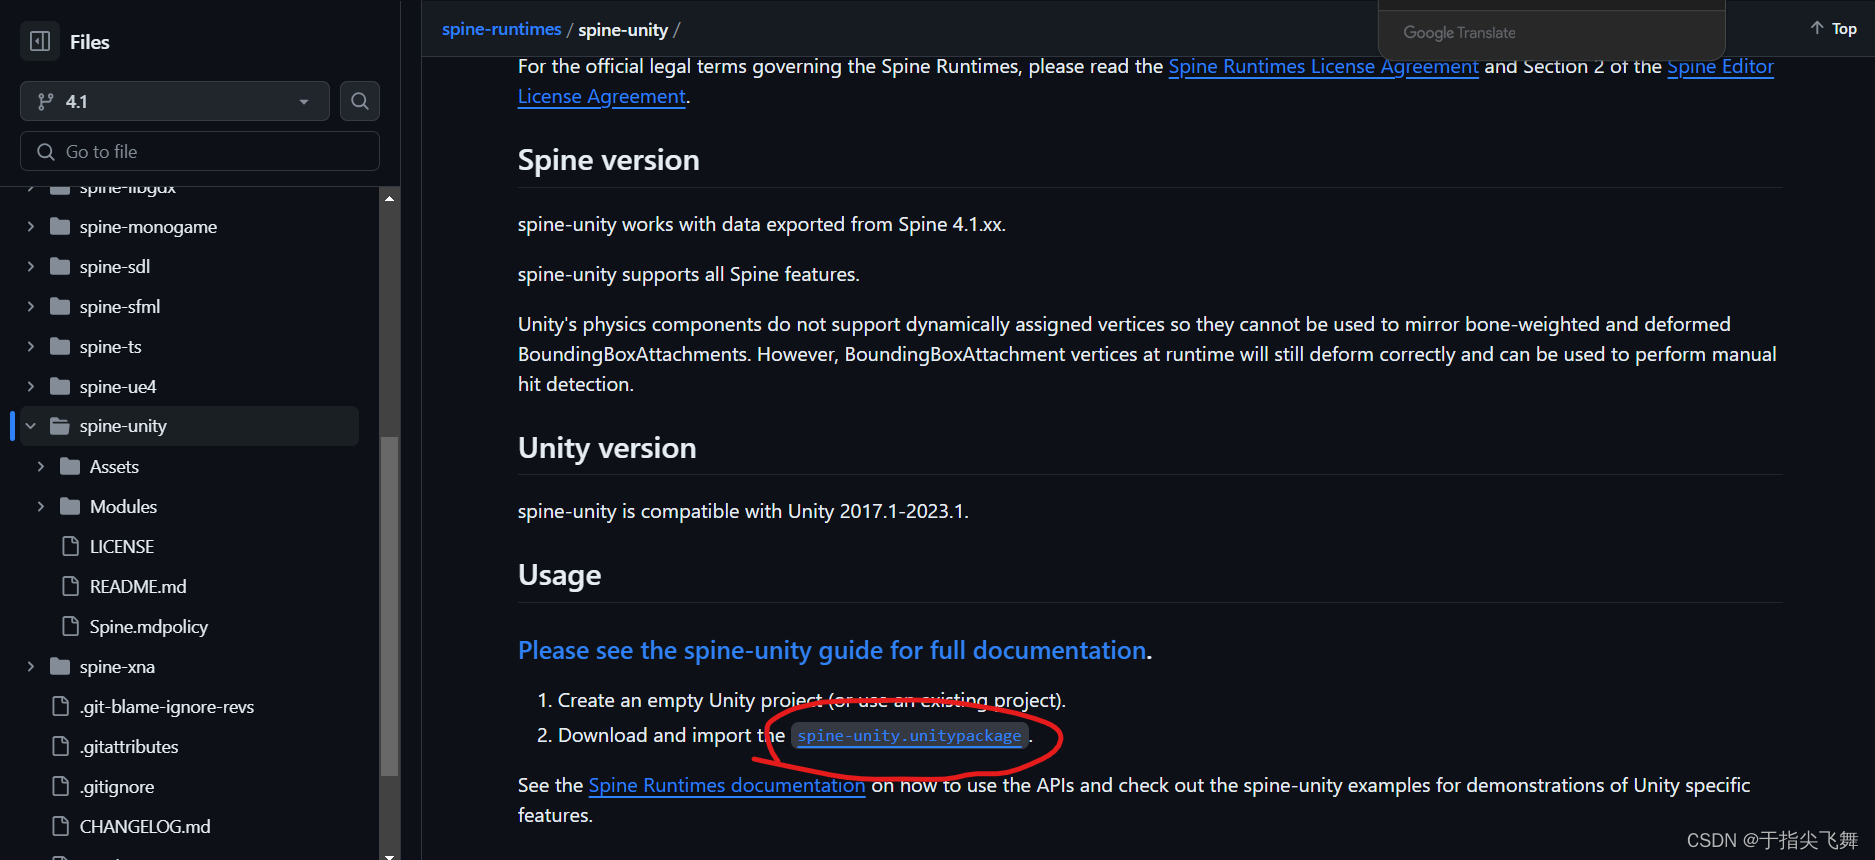Expand the spine-xna folder chevron
Viewport: 1875px width, 860px height.
[31, 667]
